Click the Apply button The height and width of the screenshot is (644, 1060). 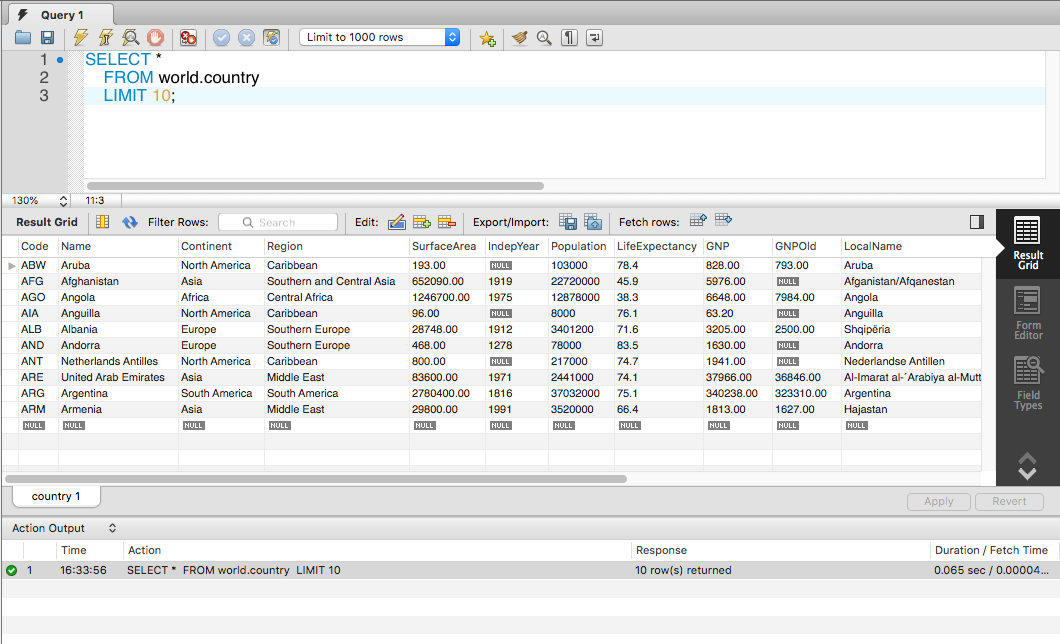tap(938, 501)
